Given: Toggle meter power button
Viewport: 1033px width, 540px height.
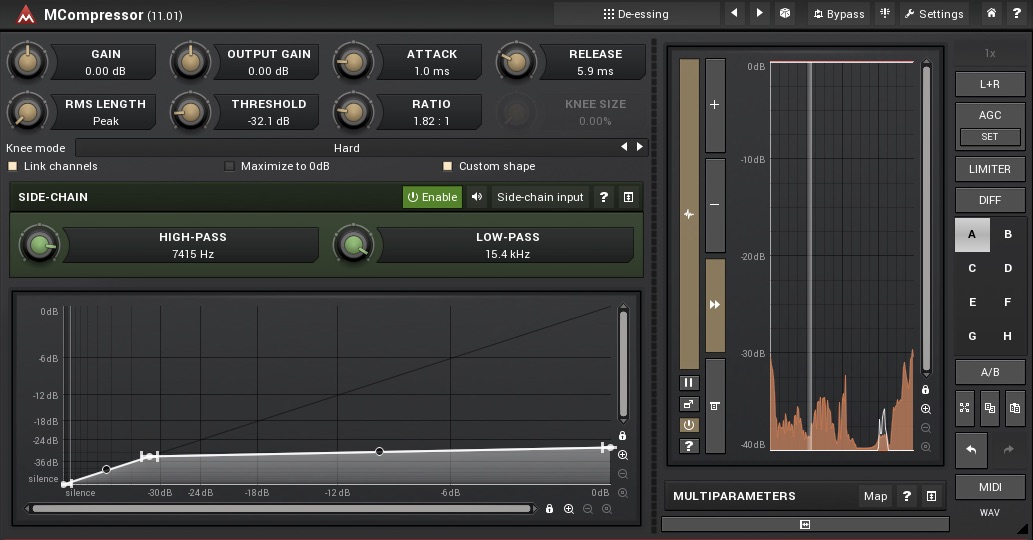Looking at the screenshot, I should tap(688, 425).
